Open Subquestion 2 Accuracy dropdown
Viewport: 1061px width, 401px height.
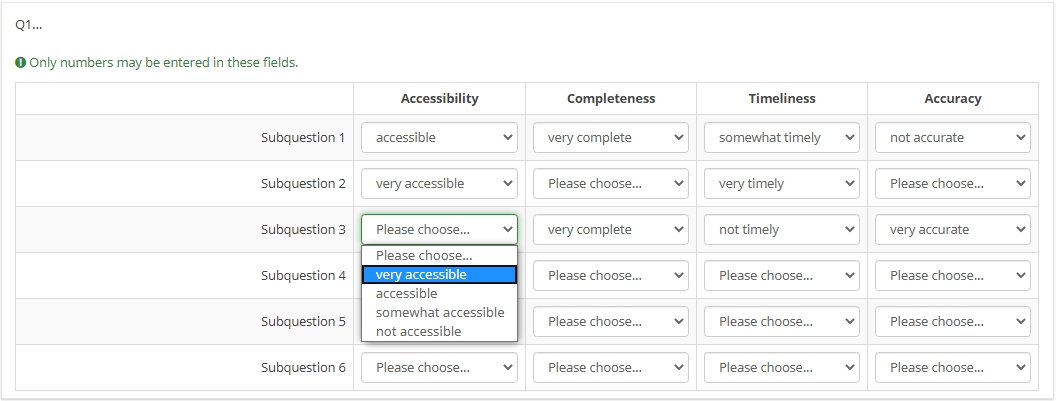952,184
